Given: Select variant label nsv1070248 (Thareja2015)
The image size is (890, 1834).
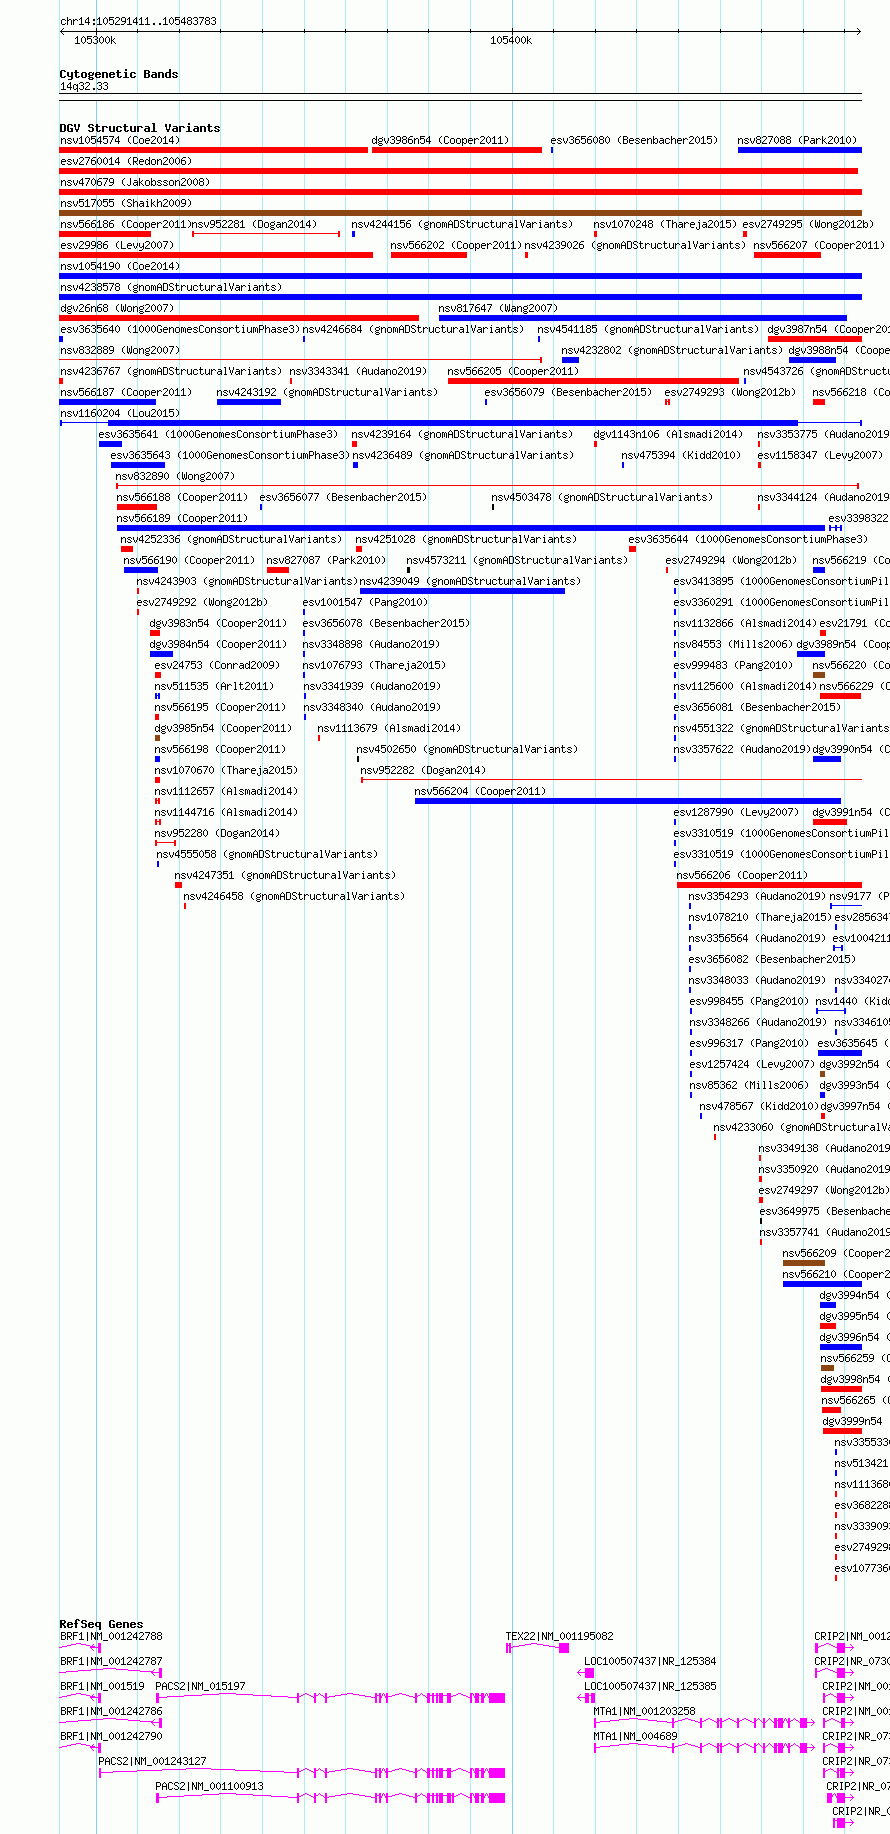Looking at the screenshot, I should coord(665,225).
